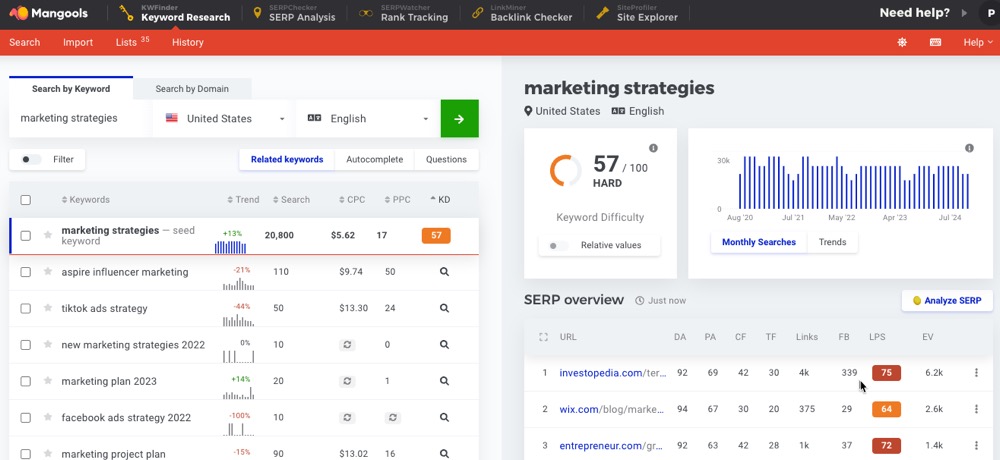This screenshot has height=460, width=1000.
Task: Open info icon on monthly searches chart
Action: tap(969, 148)
